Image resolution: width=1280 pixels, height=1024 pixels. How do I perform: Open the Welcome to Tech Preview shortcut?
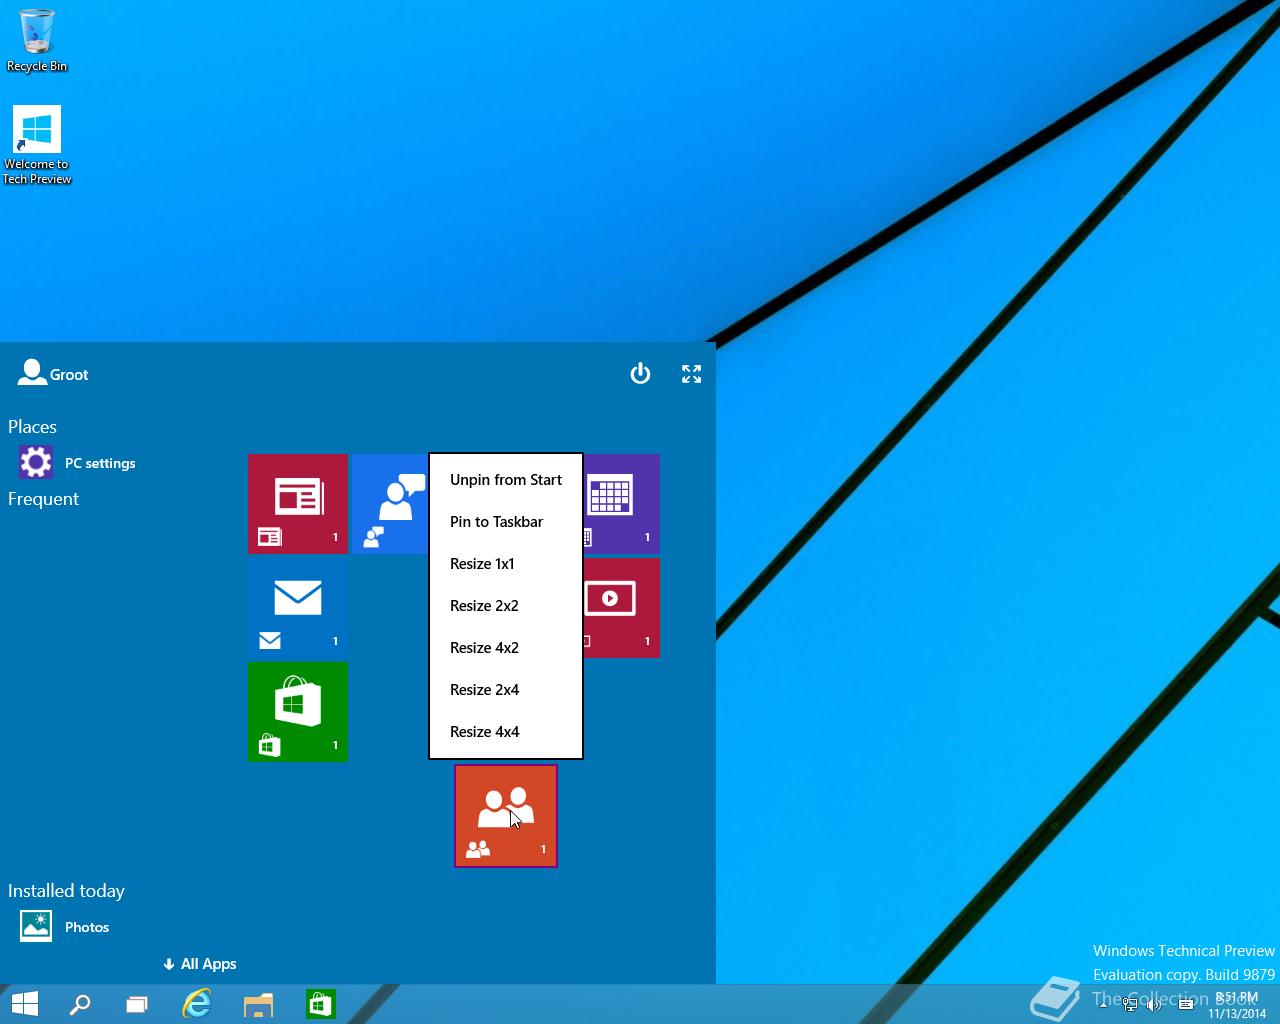pos(37,145)
